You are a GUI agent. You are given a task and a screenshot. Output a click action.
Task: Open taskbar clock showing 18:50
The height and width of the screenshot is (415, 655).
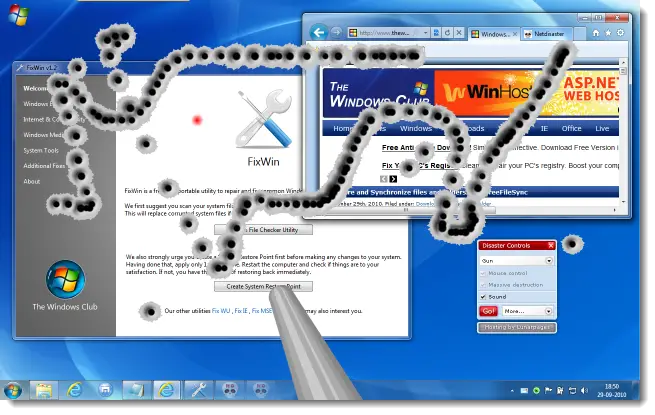tap(612, 390)
